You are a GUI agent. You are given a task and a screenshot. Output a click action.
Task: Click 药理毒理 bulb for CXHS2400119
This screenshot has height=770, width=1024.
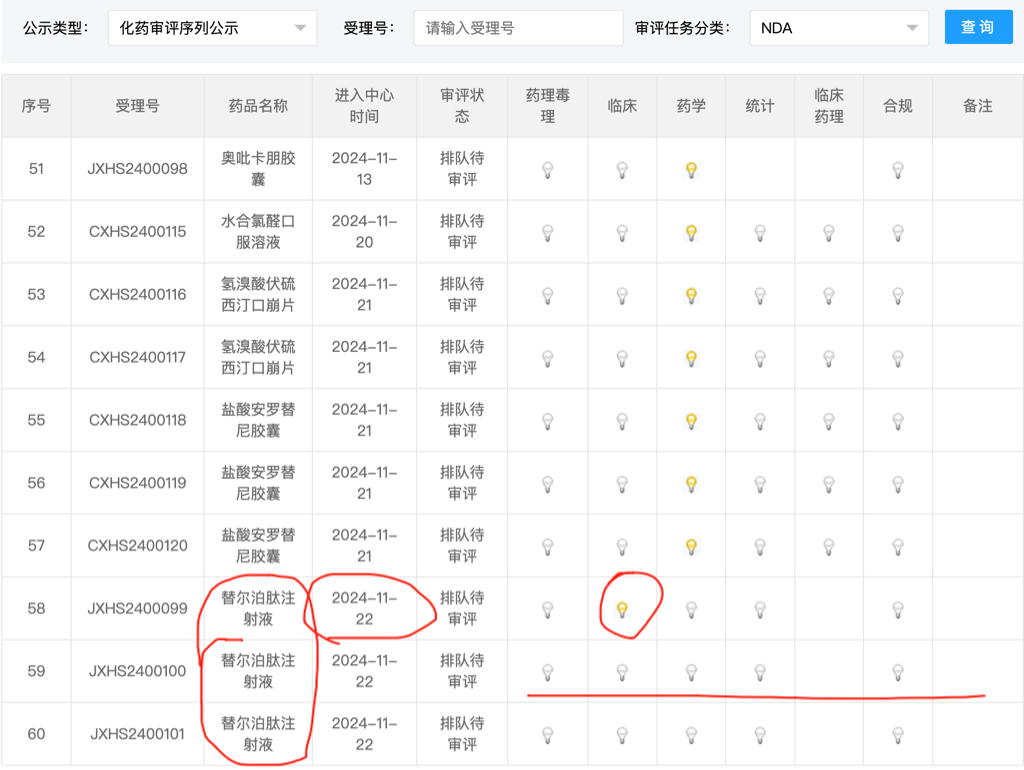click(547, 484)
